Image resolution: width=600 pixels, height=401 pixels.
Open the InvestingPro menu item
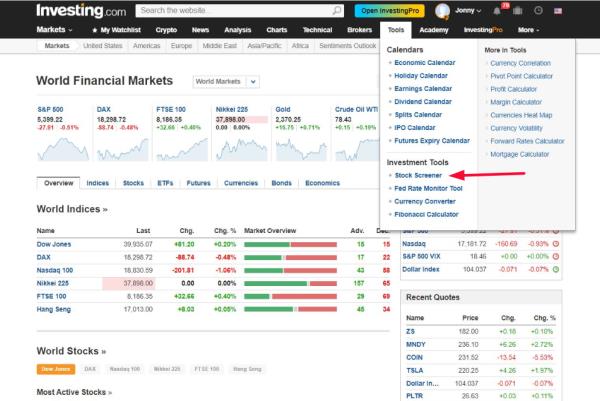click(x=483, y=30)
